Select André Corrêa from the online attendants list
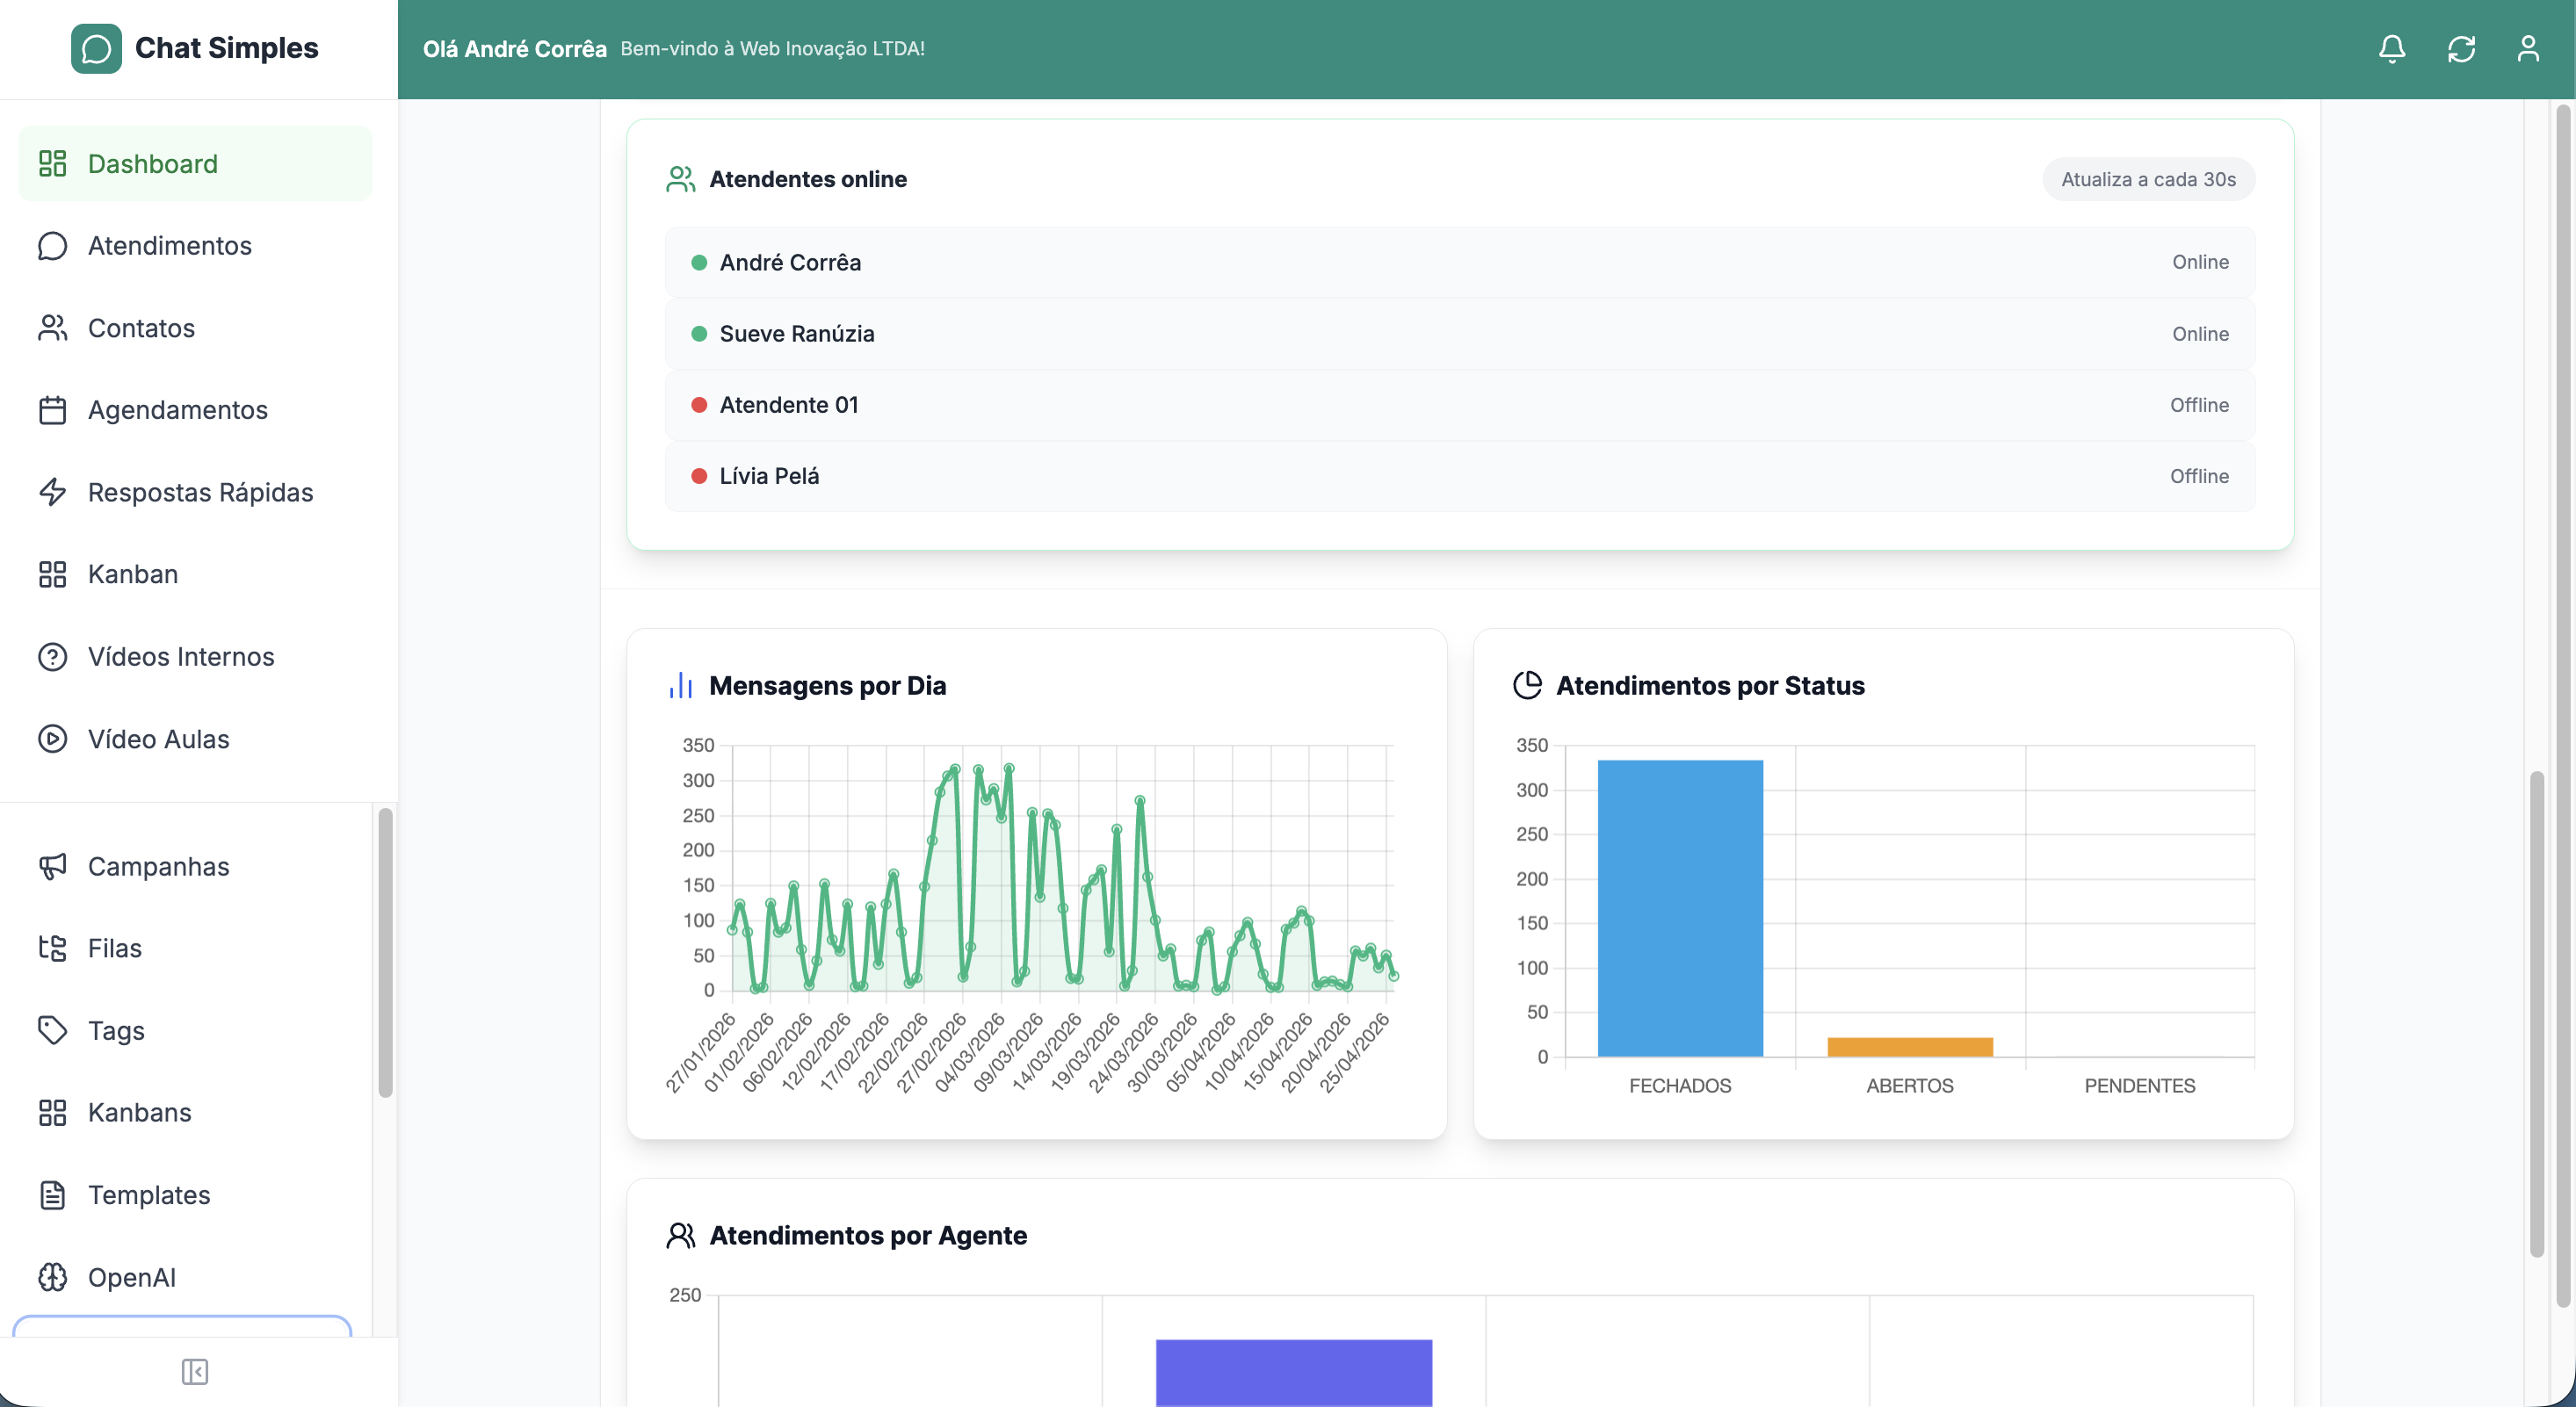 (x=791, y=262)
